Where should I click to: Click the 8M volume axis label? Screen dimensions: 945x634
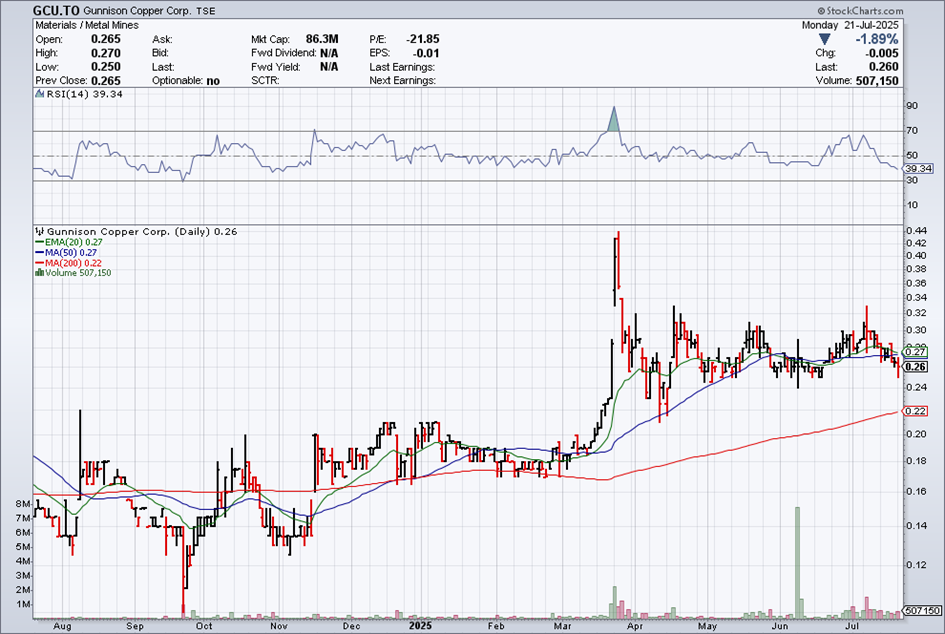(x=23, y=504)
